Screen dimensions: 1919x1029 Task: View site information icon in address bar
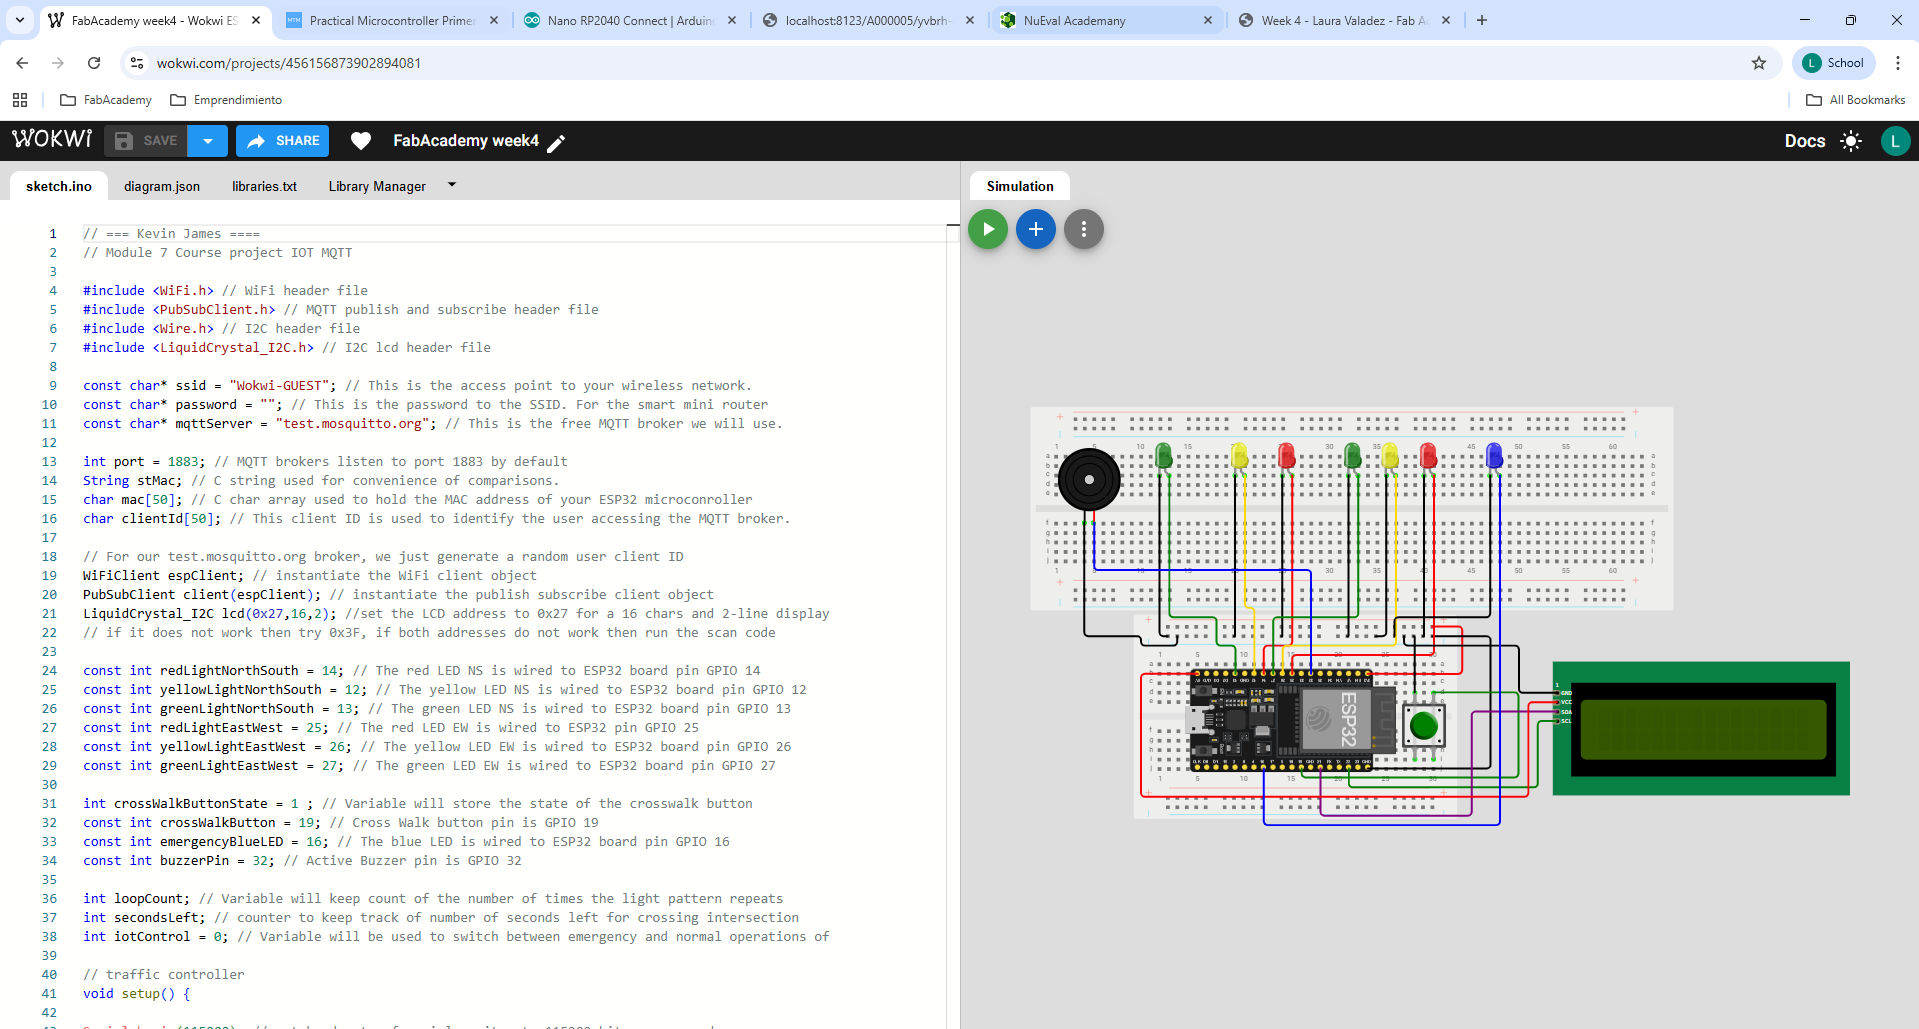coord(137,63)
